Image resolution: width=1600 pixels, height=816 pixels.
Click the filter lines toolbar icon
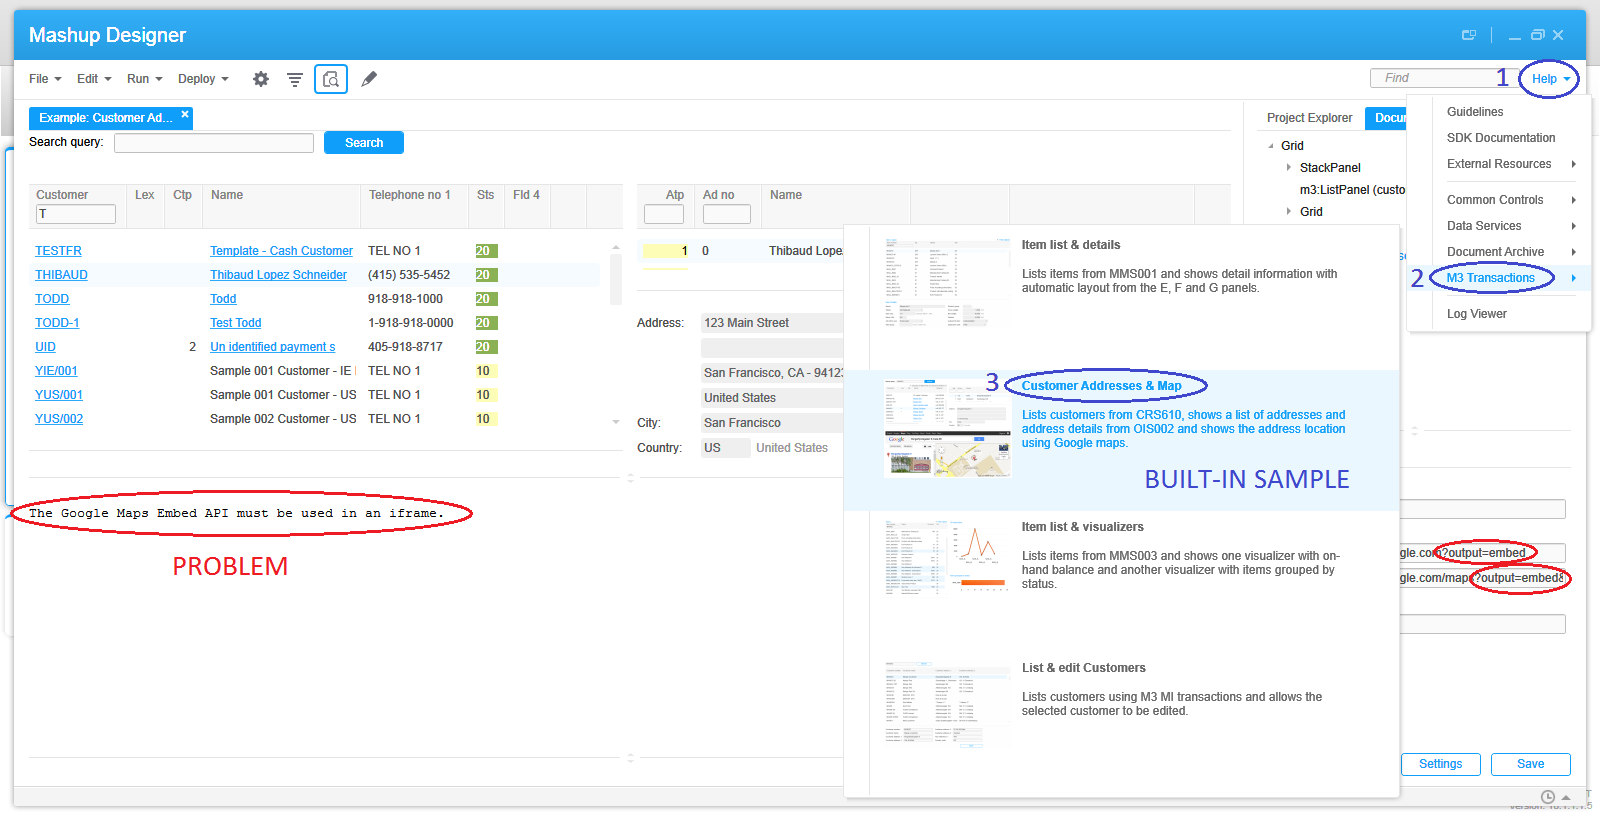pos(295,79)
